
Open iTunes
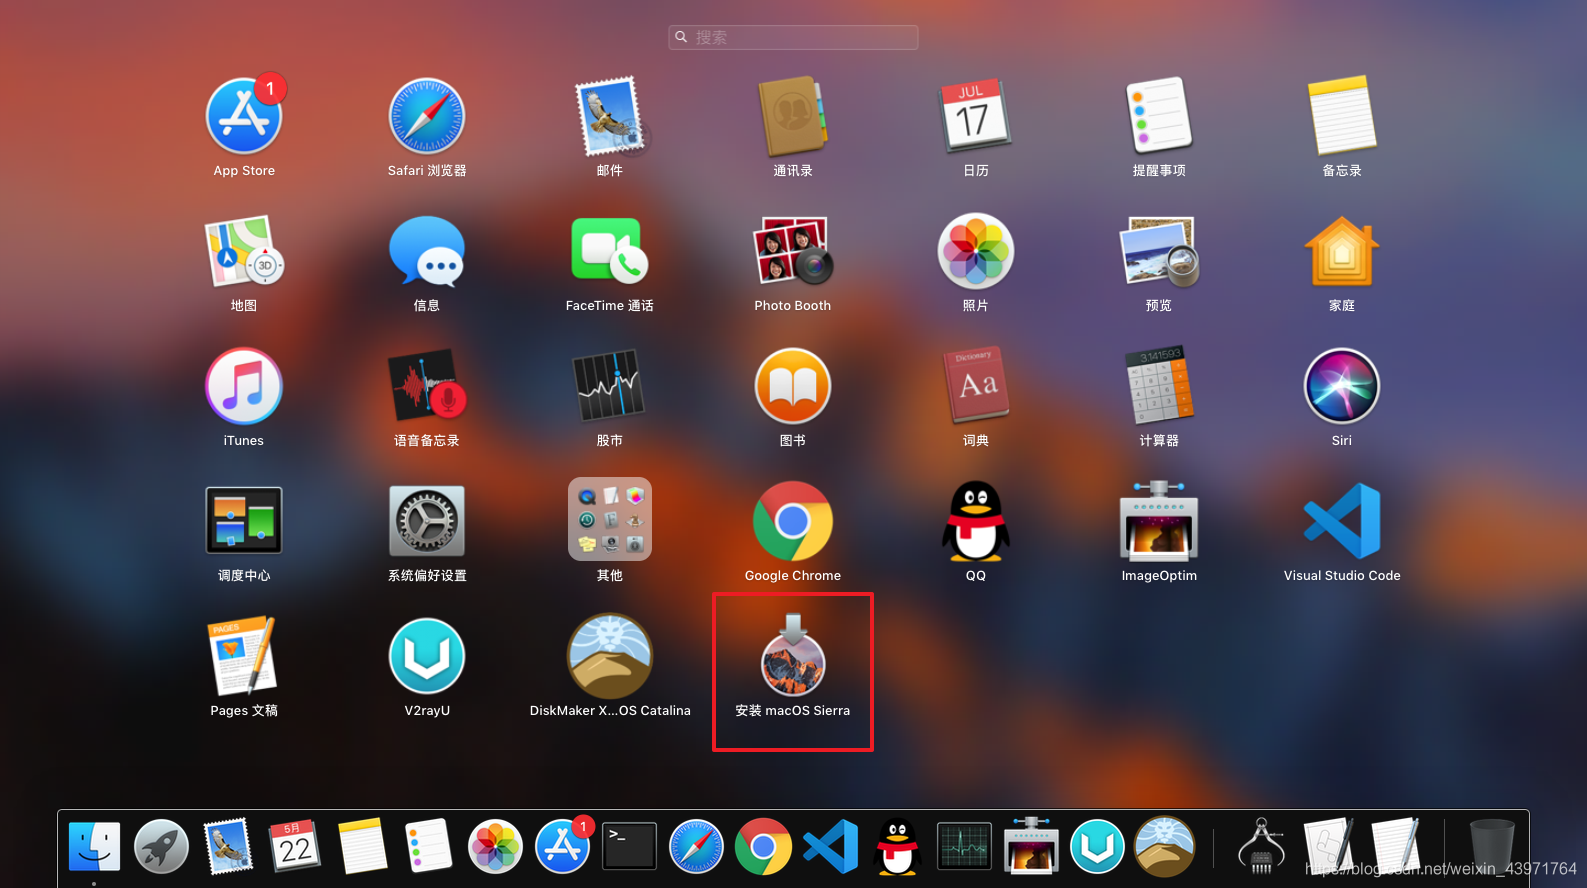coord(244,386)
